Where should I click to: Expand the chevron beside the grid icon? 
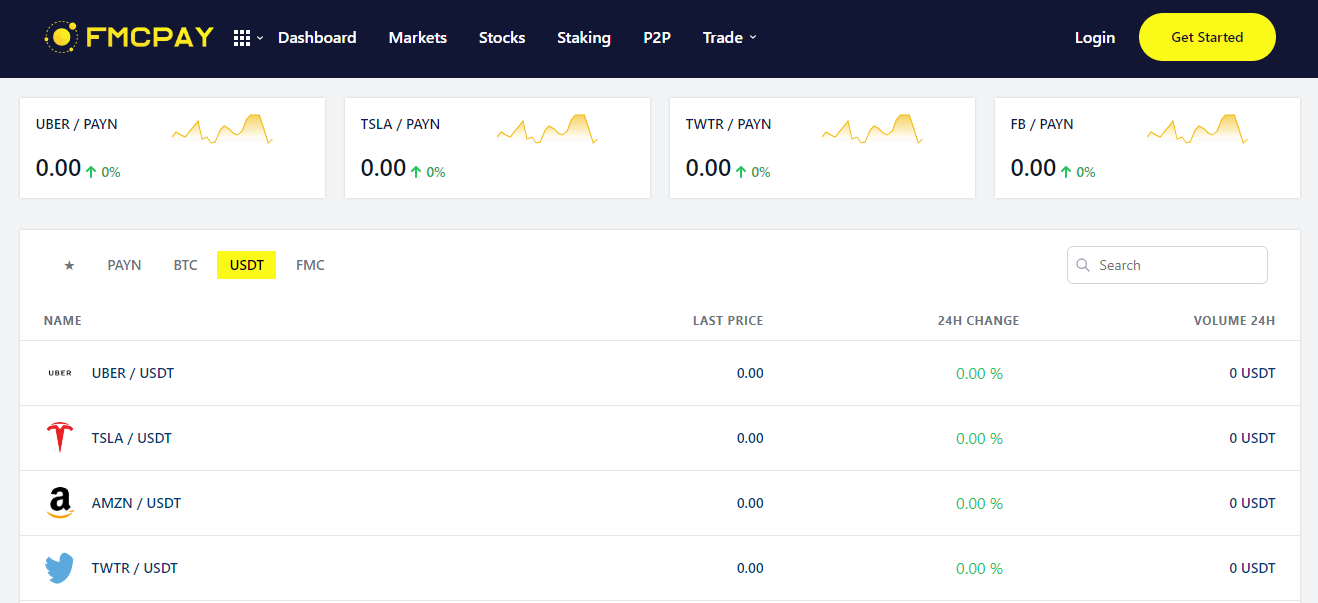pos(260,38)
